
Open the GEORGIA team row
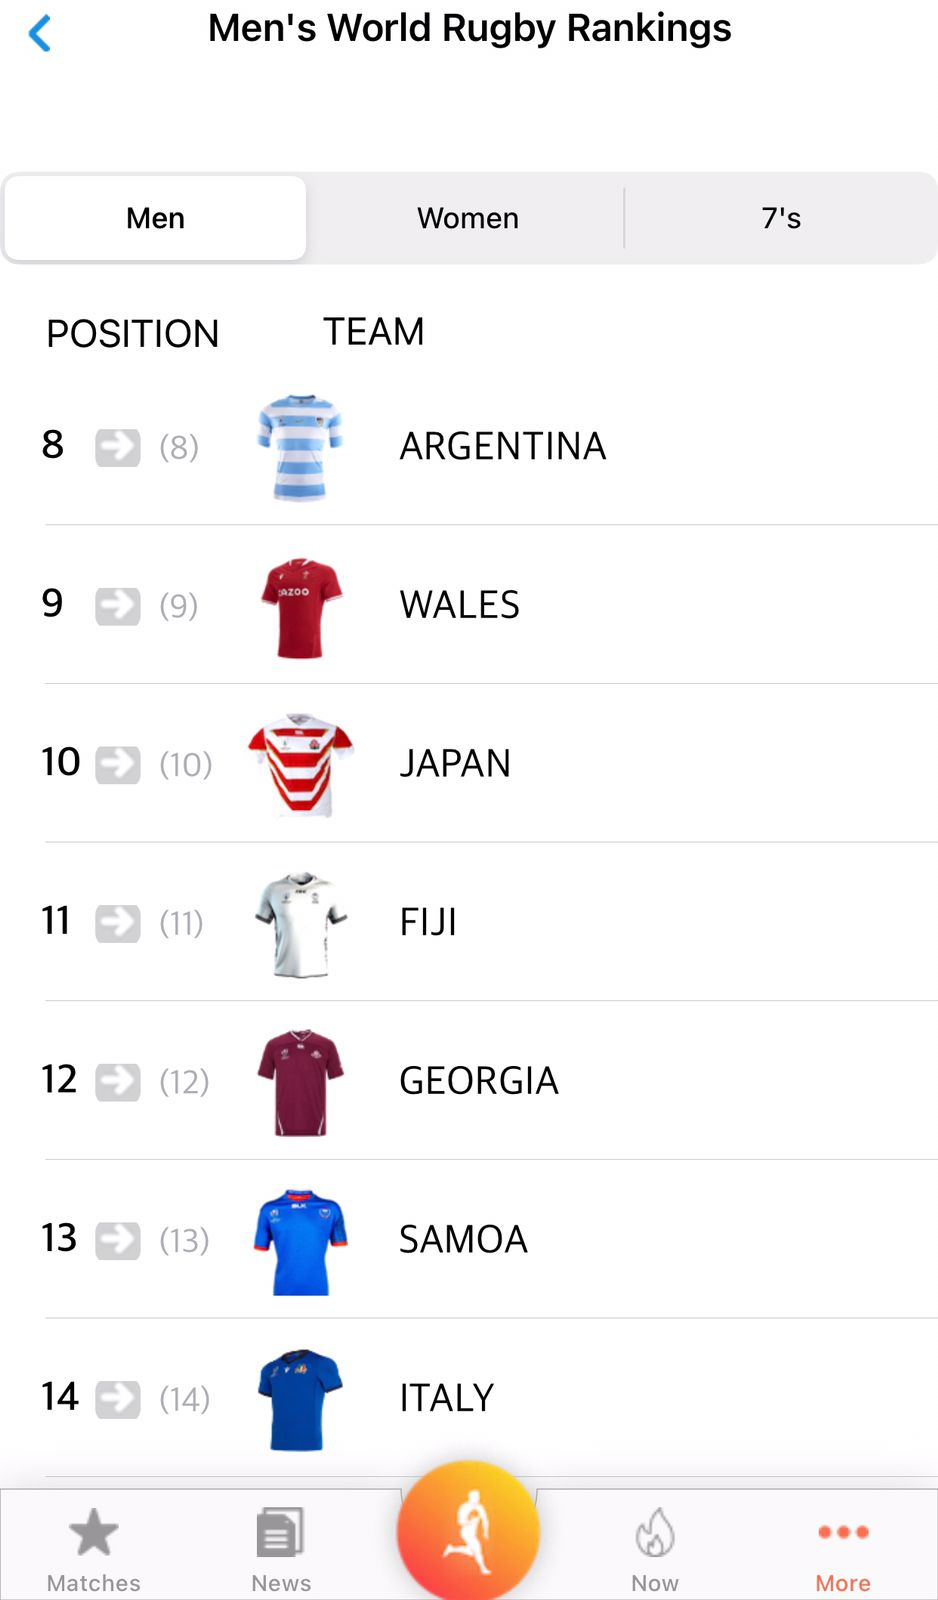(x=479, y=1081)
